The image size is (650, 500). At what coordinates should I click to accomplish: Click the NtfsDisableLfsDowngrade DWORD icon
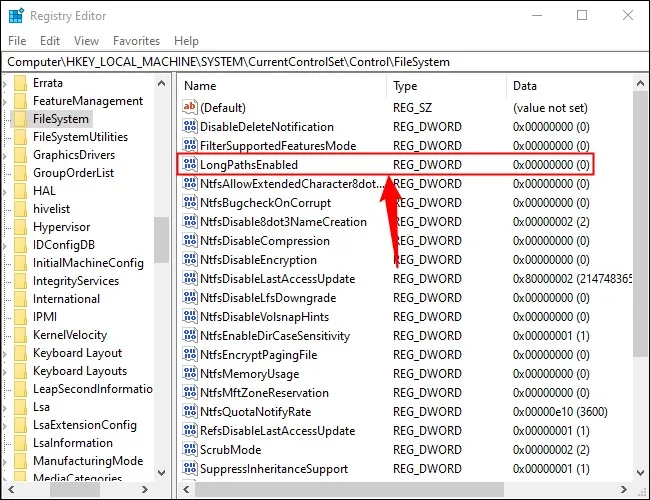pyautogui.click(x=189, y=298)
